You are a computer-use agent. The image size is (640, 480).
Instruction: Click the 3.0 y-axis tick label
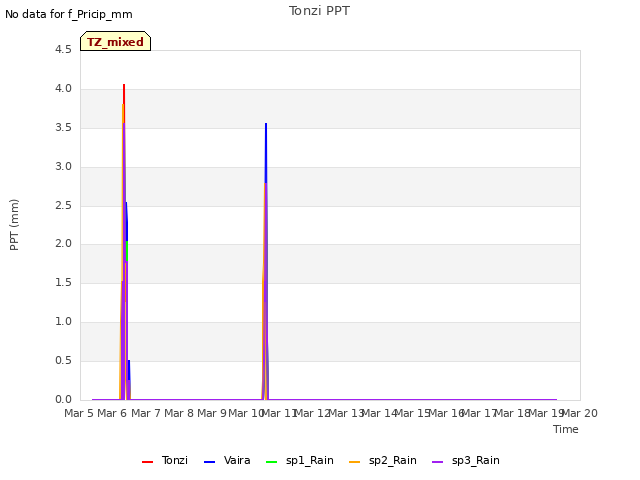coord(63,167)
